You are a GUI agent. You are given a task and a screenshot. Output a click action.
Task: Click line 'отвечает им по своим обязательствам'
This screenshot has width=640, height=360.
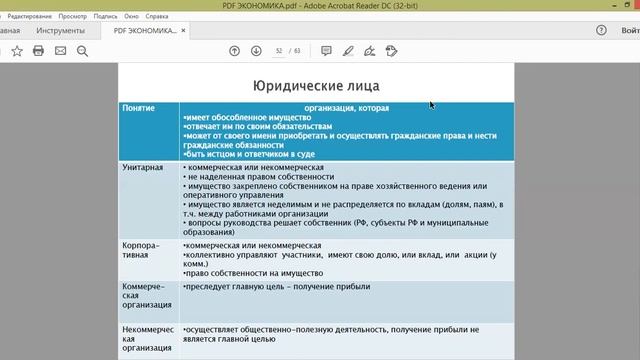click(258, 127)
